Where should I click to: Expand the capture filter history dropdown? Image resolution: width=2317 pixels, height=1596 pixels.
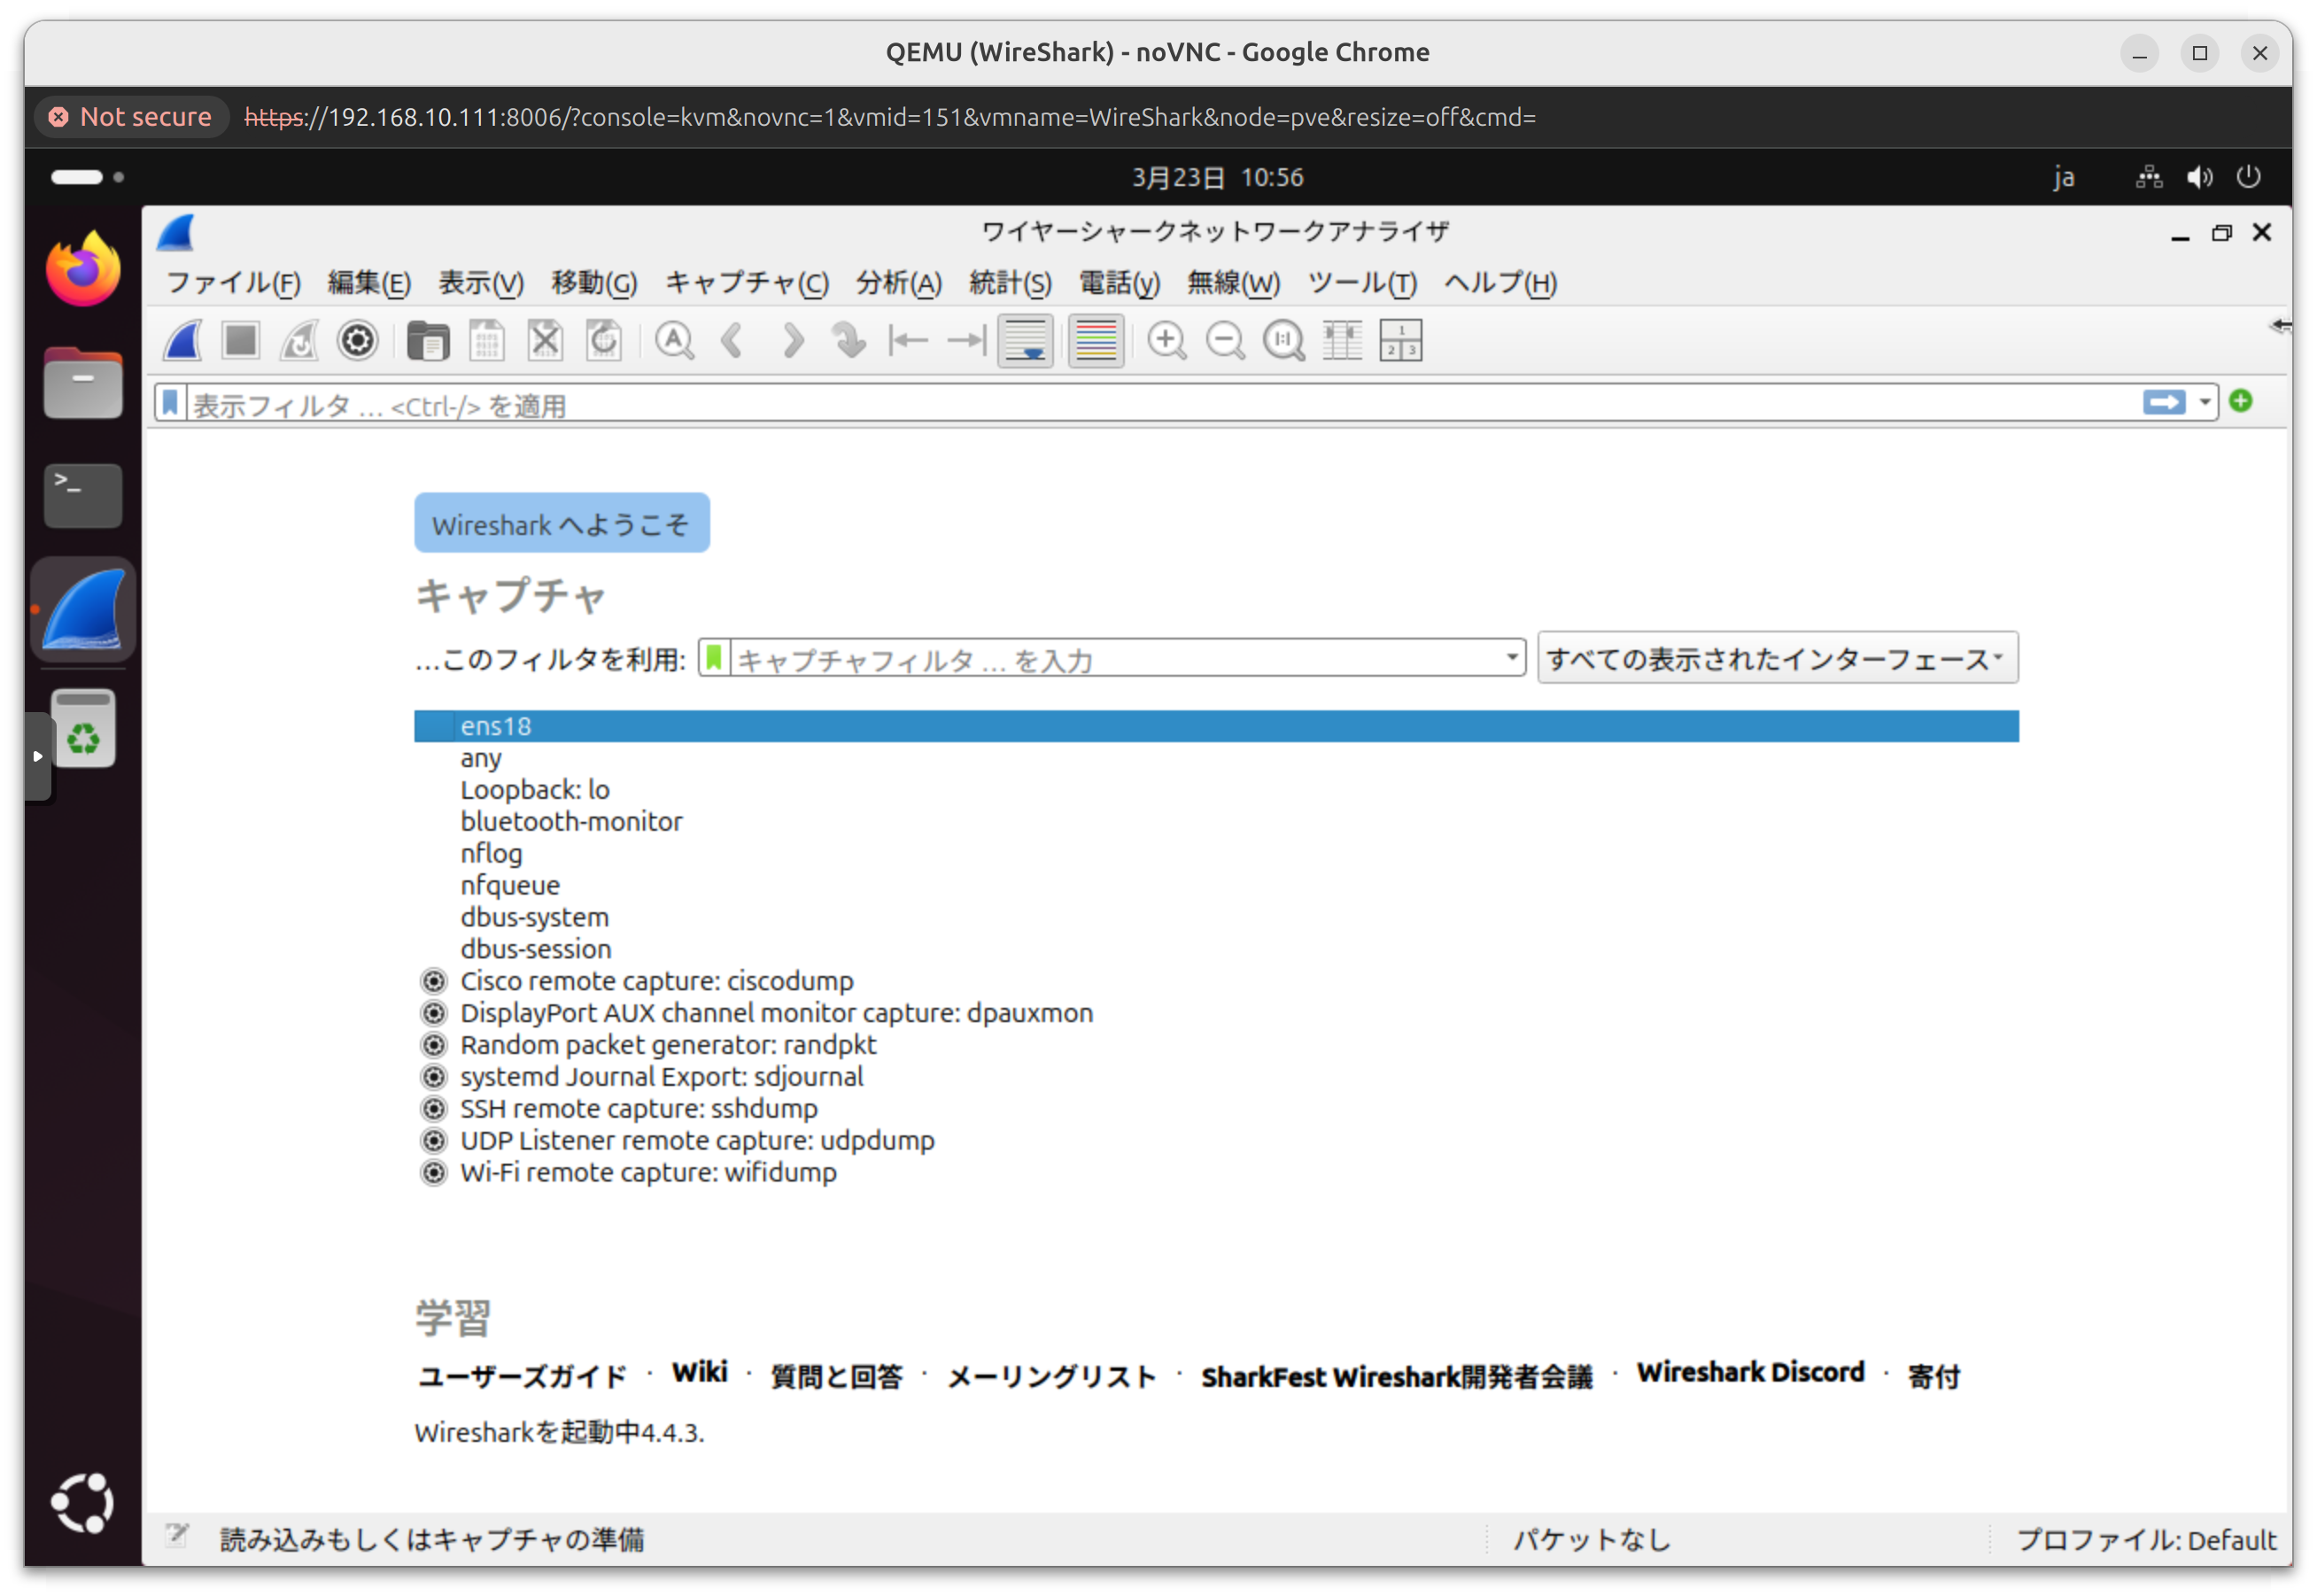tap(1511, 657)
